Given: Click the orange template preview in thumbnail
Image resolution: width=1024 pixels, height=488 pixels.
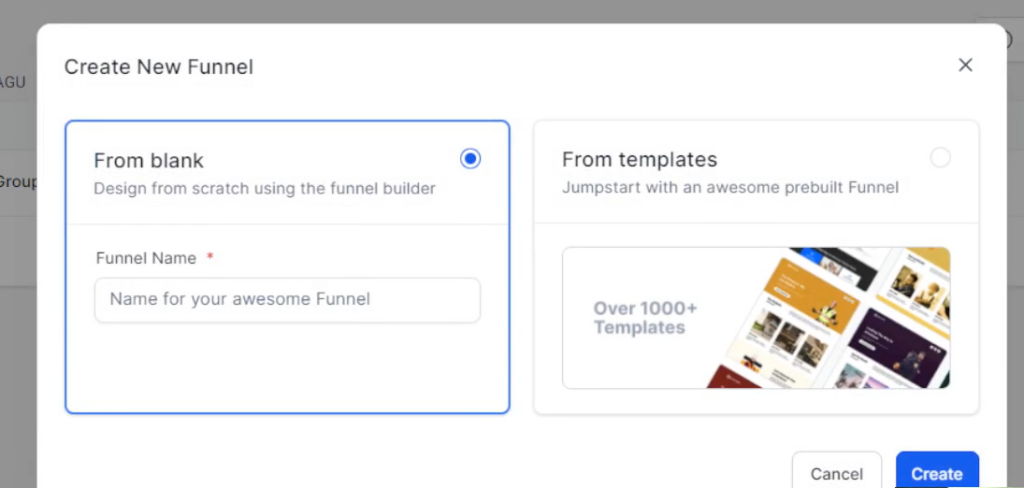Looking at the screenshot, I should [x=812, y=292].
